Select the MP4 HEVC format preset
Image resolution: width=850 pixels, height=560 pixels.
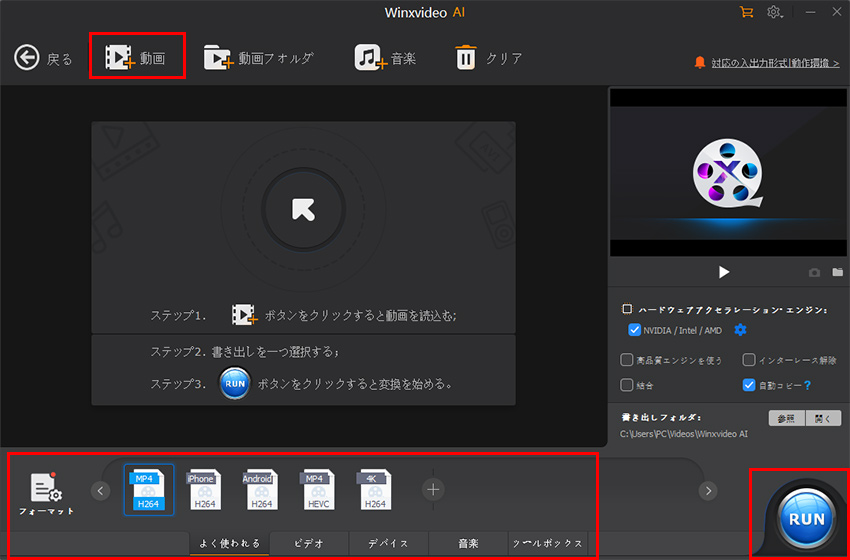pos(318,490)
